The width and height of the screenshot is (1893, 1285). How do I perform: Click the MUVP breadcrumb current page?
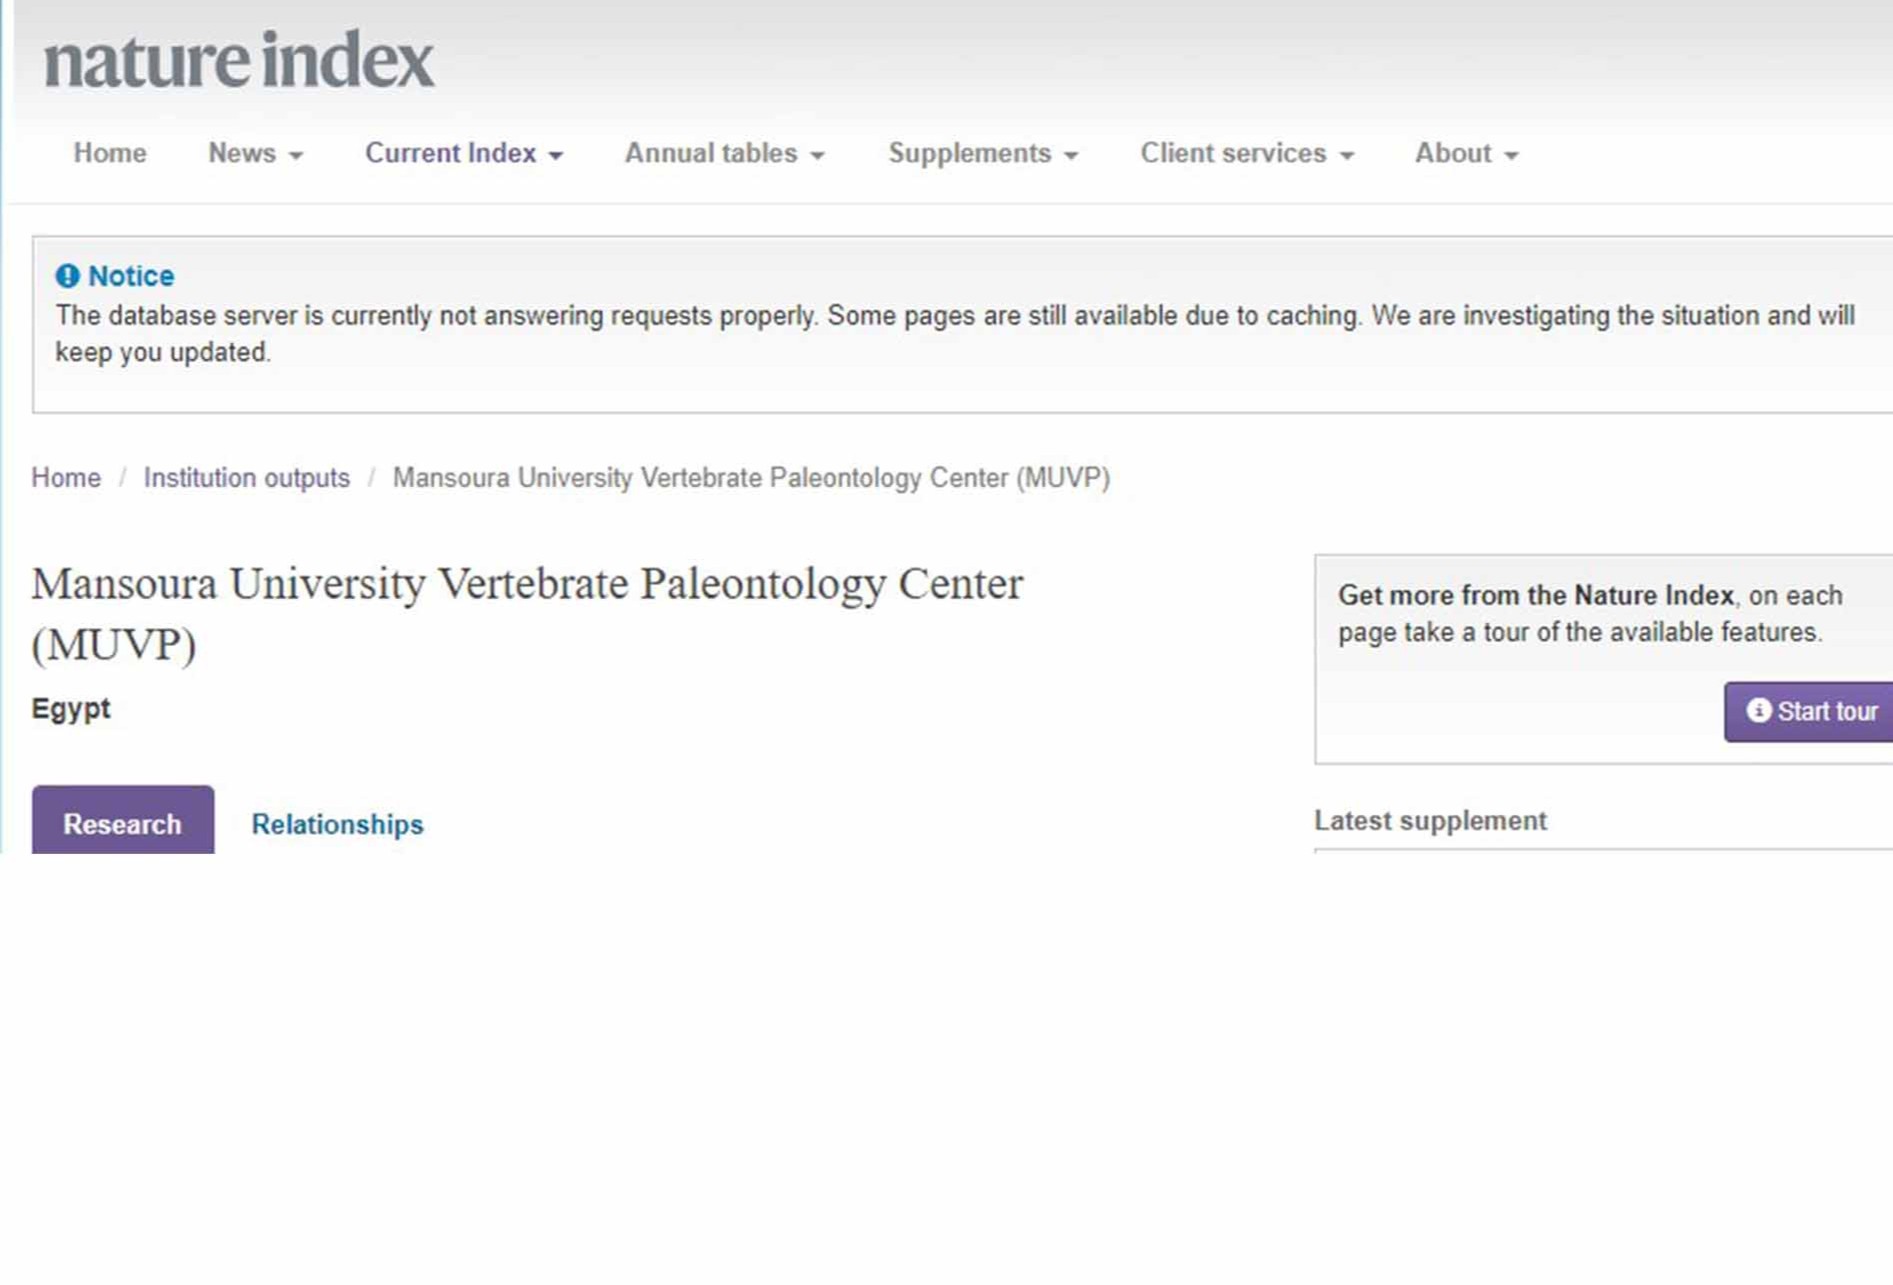click(751, 478)
